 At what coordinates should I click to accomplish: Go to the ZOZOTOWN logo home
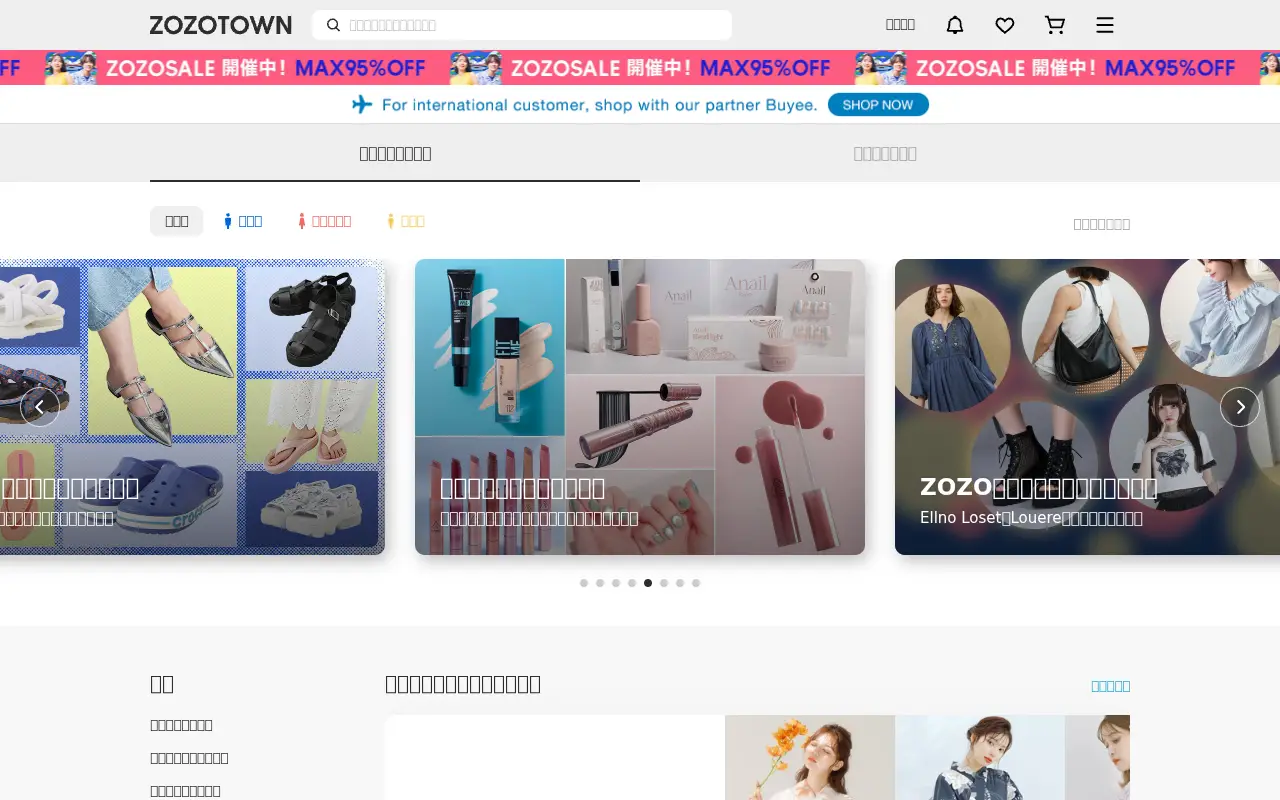tap(221, 25)
